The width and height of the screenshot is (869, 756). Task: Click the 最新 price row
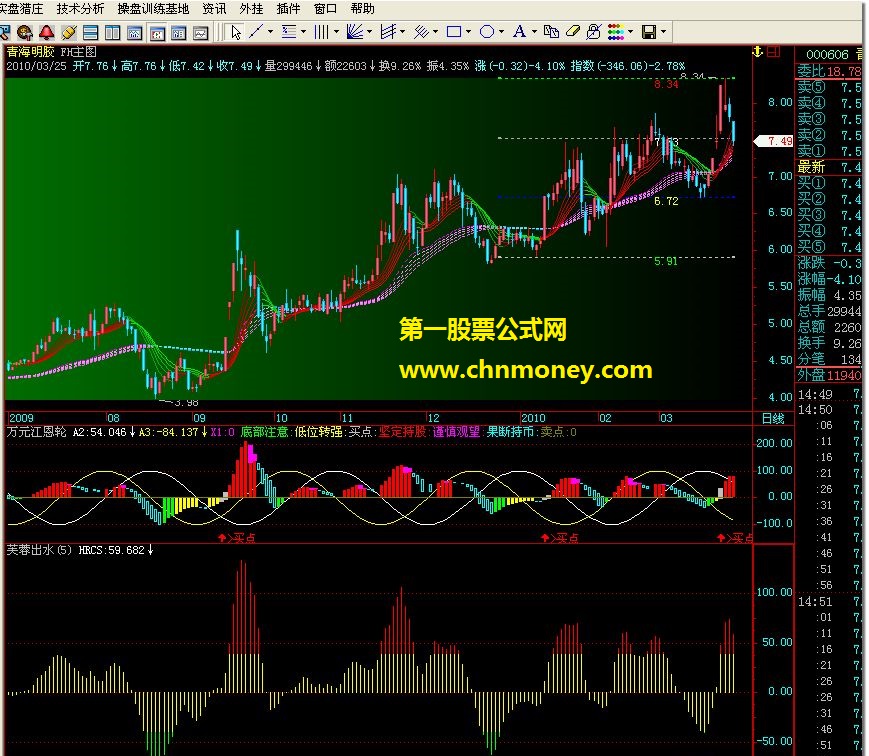[x=829, y=167]
